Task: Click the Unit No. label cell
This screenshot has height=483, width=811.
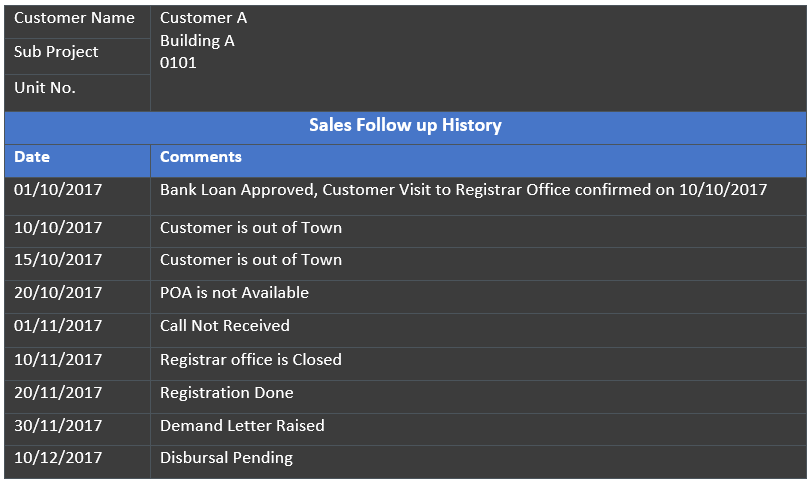Action: point(45,88)
